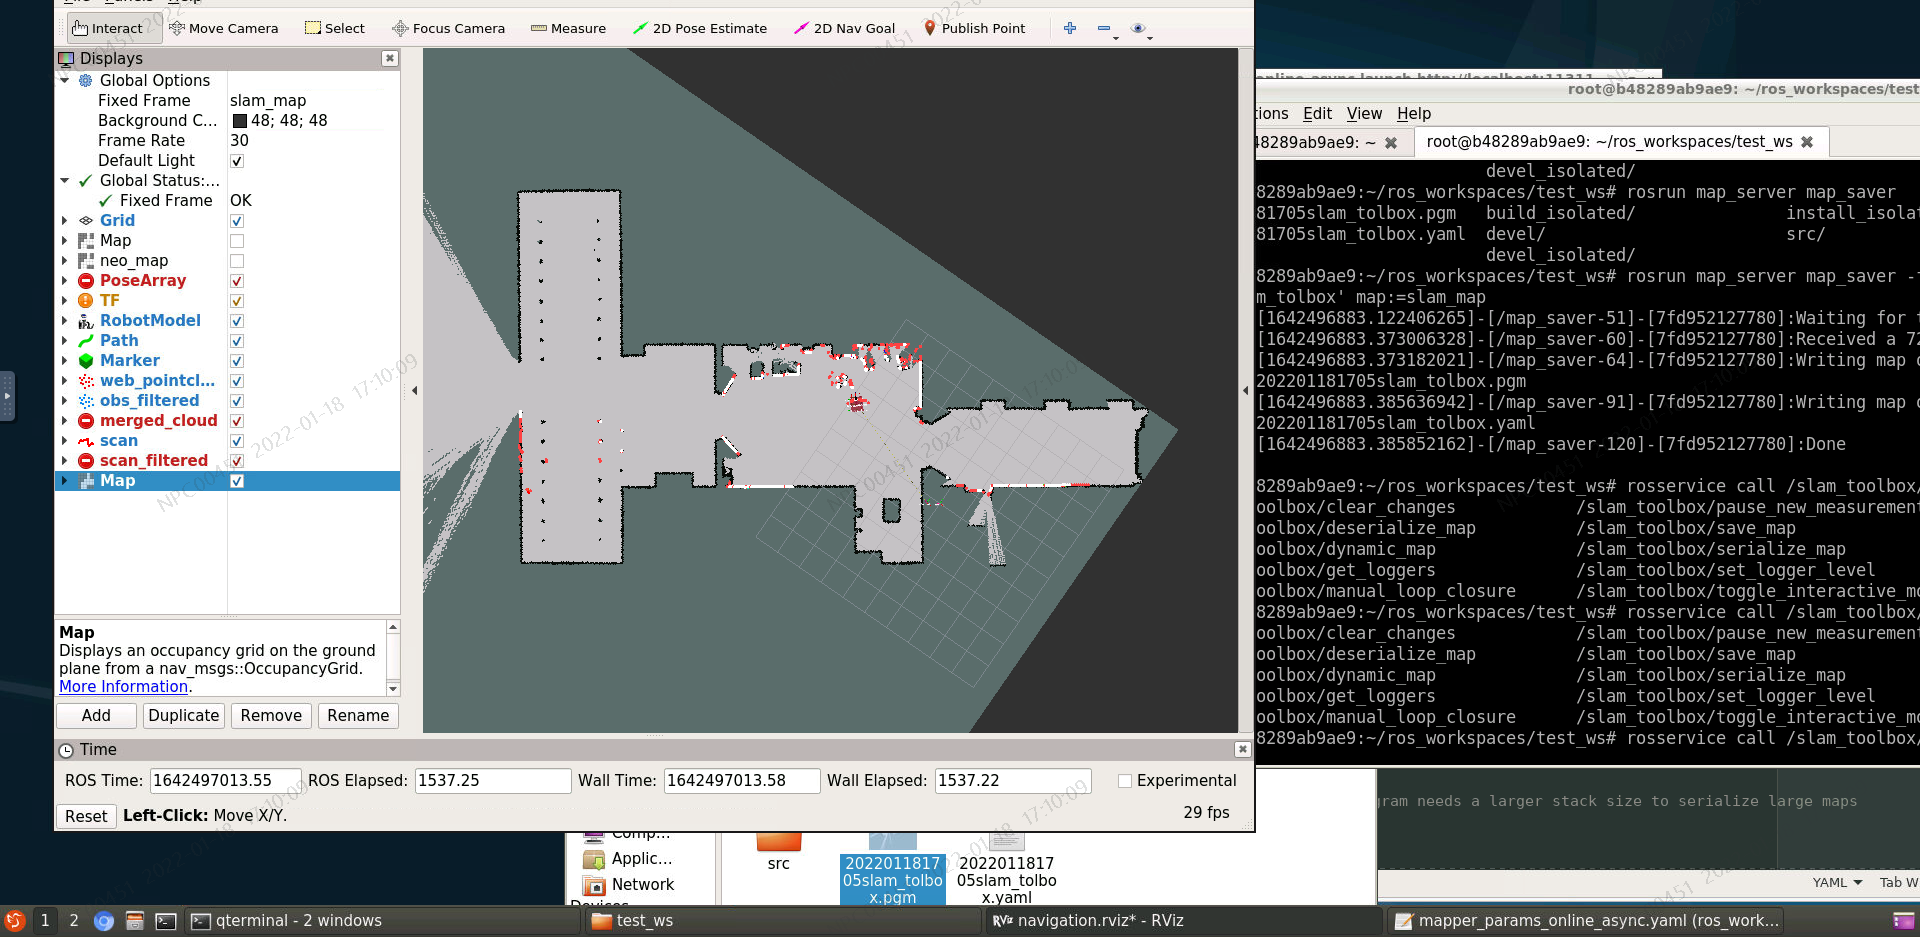Disable the merged_cloud display

click(236, 421)
